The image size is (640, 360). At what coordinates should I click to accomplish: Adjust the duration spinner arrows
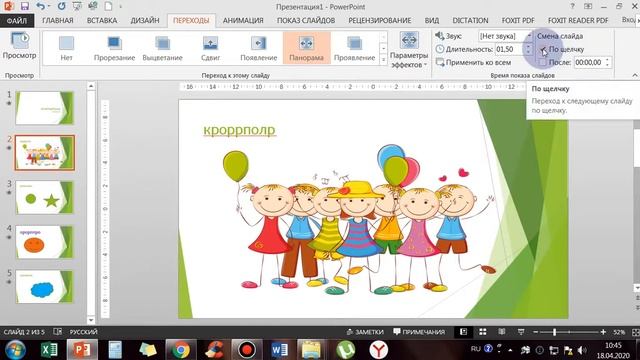tap(529, 49)
